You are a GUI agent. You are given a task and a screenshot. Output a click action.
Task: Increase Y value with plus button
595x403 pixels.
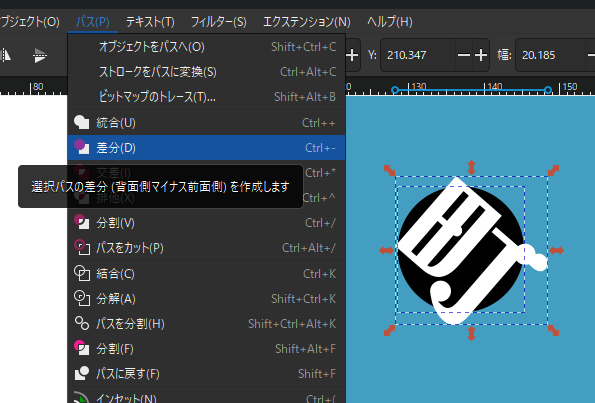point(481,55)
